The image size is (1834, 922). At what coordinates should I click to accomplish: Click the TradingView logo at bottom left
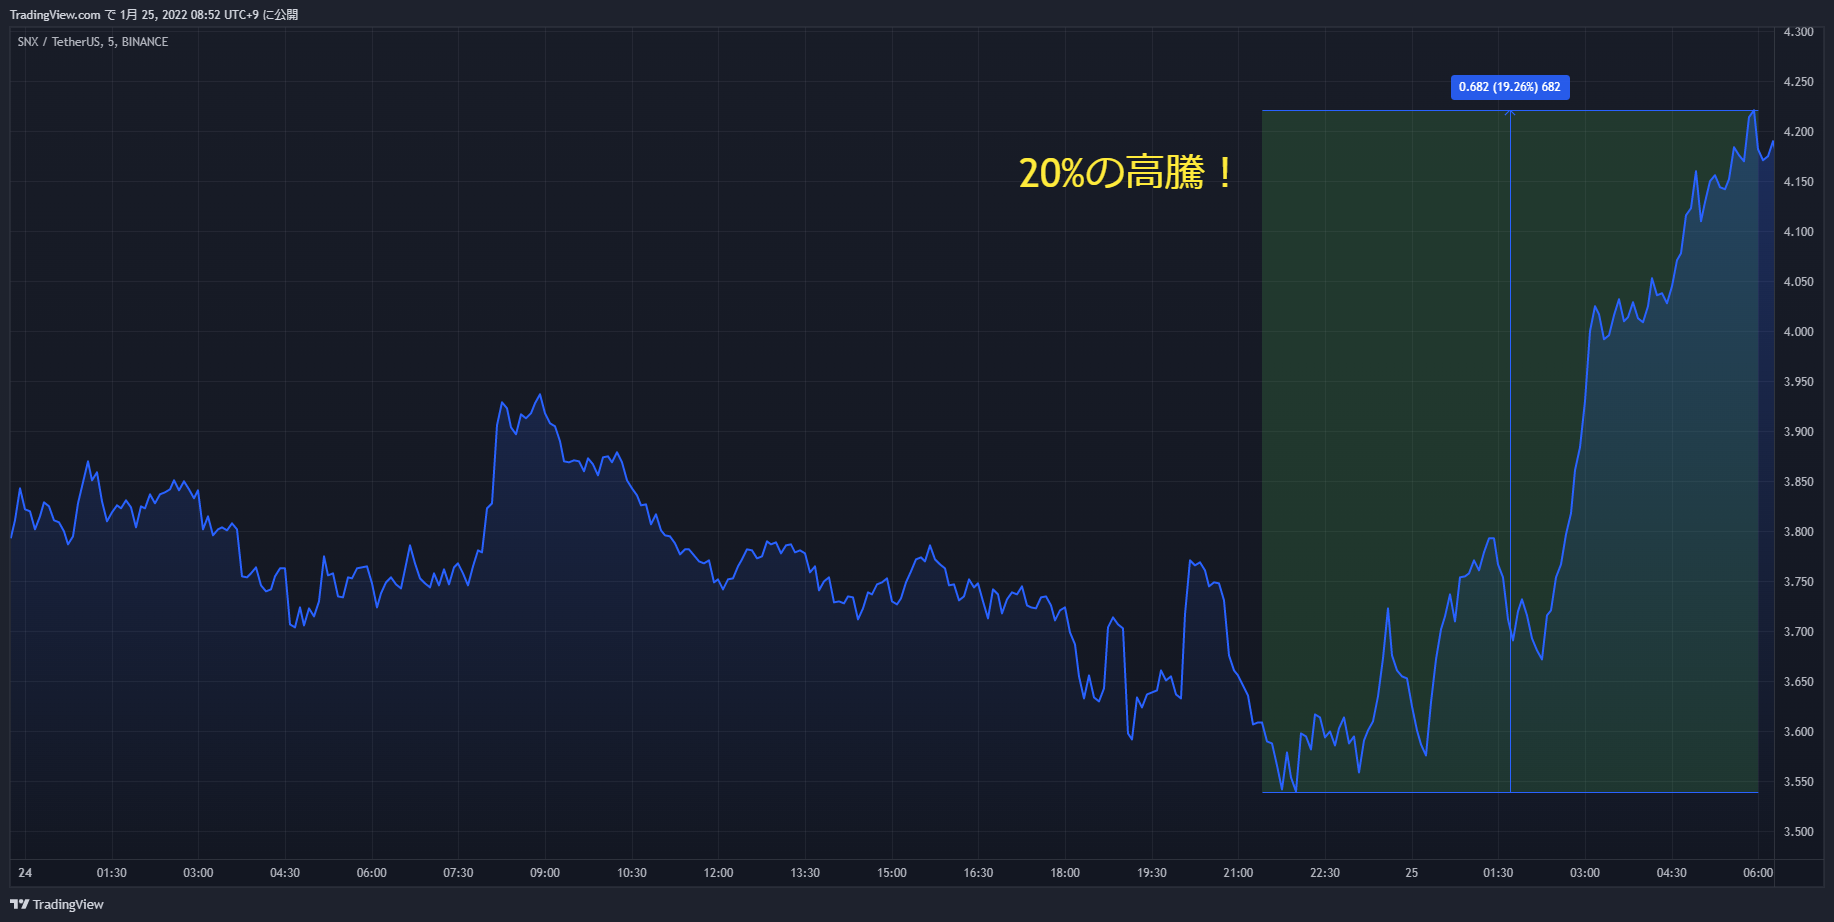tap(57, 904)
